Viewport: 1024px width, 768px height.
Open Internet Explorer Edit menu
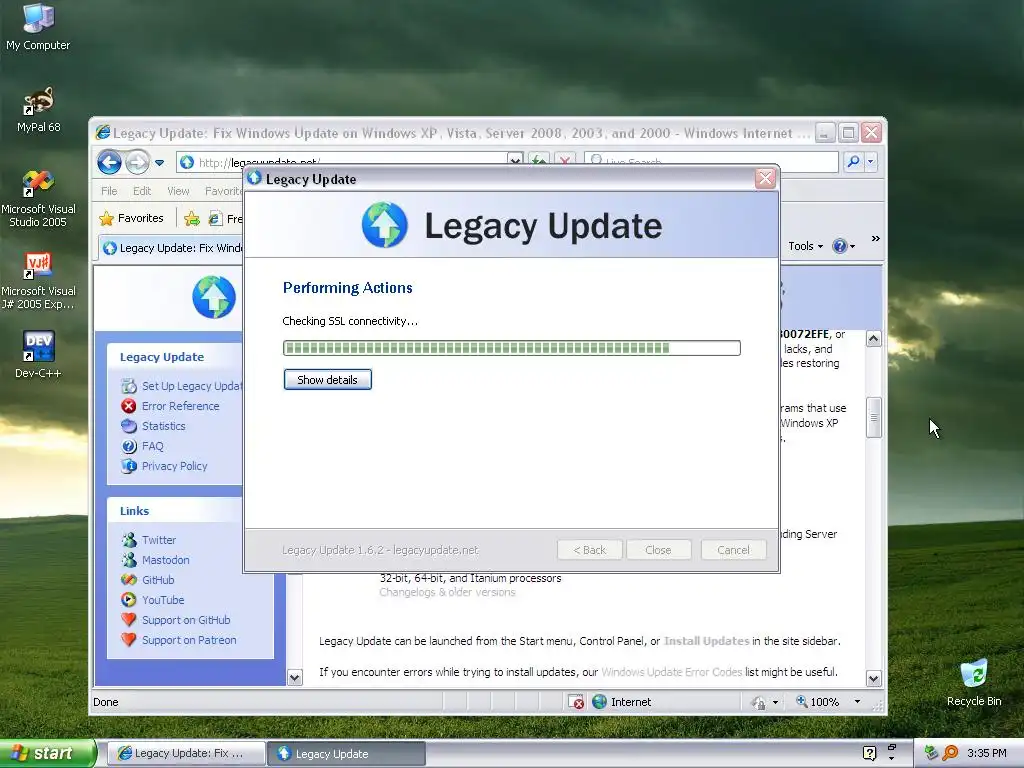142,191
